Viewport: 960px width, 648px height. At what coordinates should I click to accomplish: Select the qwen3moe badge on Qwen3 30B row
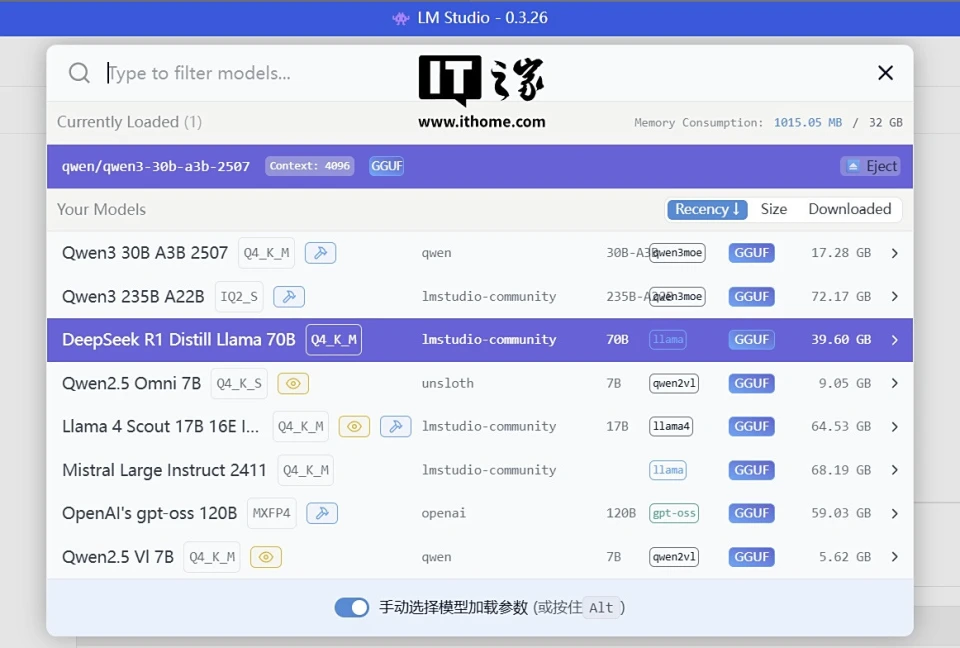pos(677,252)
